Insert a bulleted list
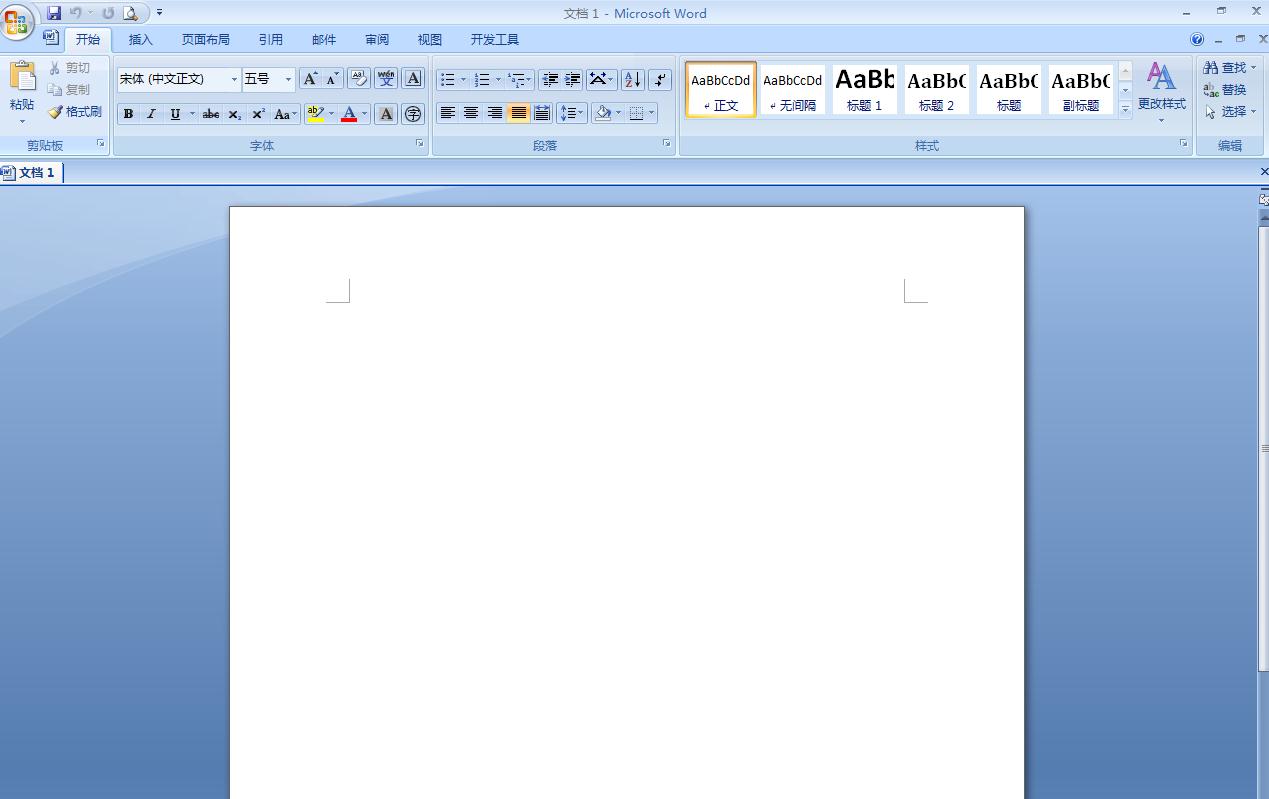The width and height of the screenshot is (1269, 799). pyautogui.click(x=447, y=79)
